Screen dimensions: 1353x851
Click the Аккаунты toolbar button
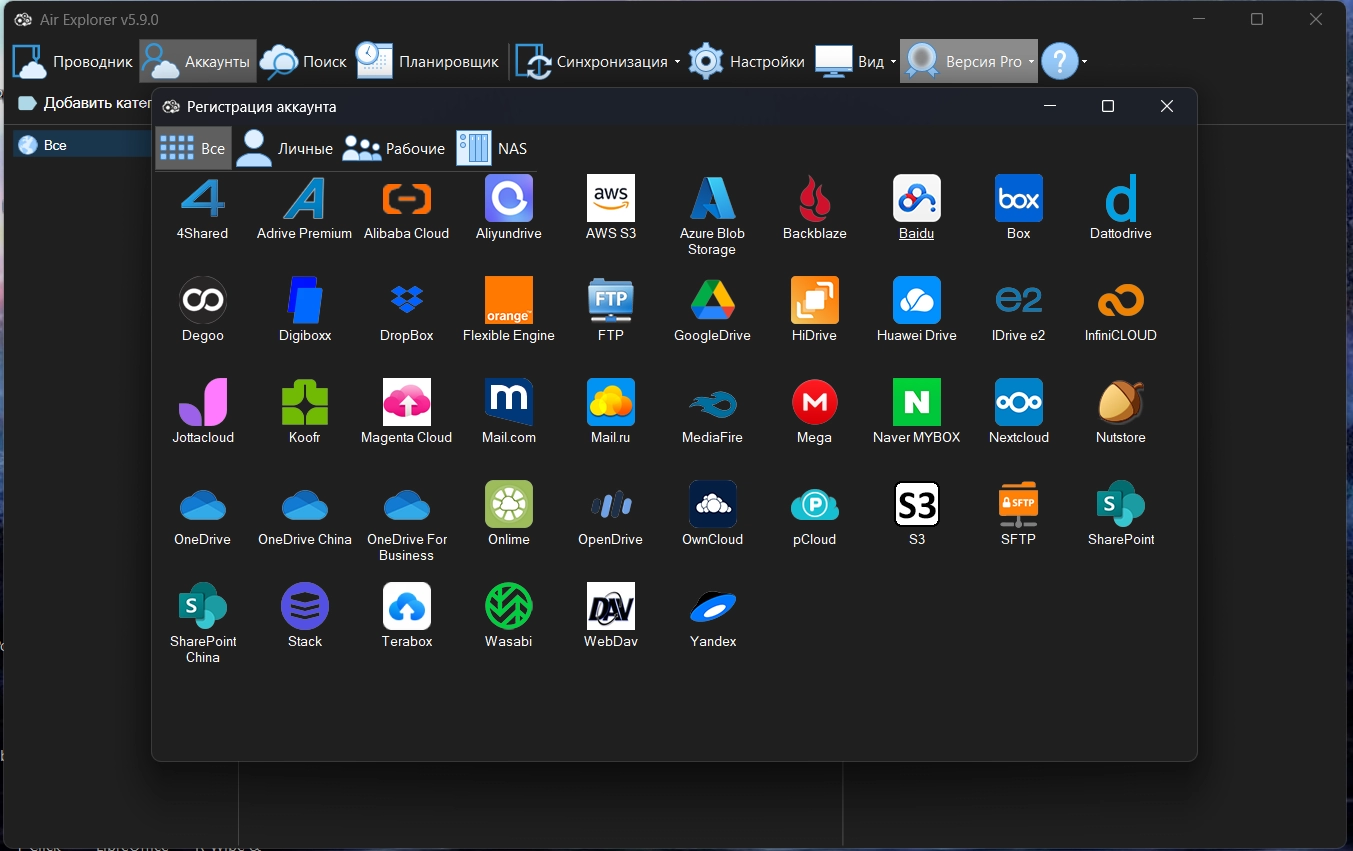pos(197,62)
